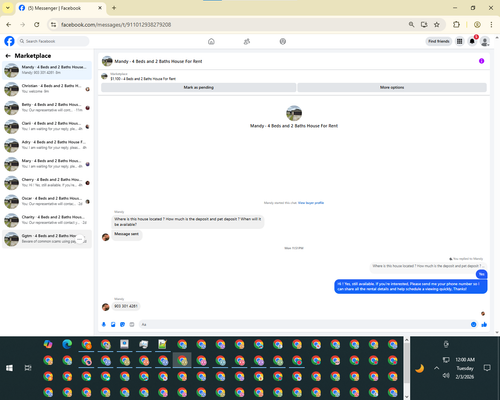Viewport: 500px width, 400px height.
Task: Open the account profile avatar menu
Action: tap(485, 41)
